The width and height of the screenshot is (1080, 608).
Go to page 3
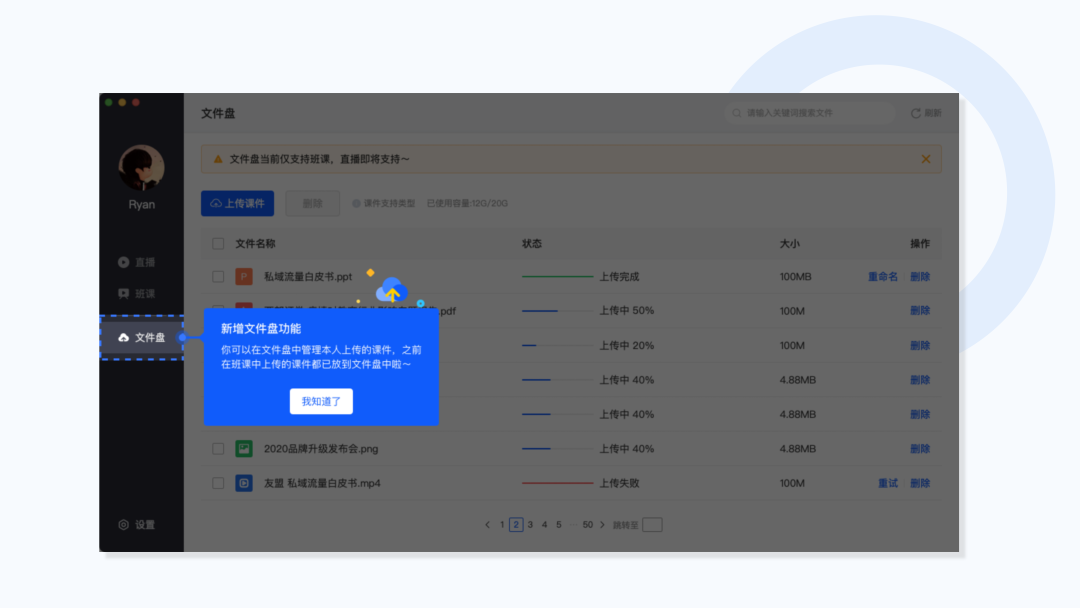point(530,525)
